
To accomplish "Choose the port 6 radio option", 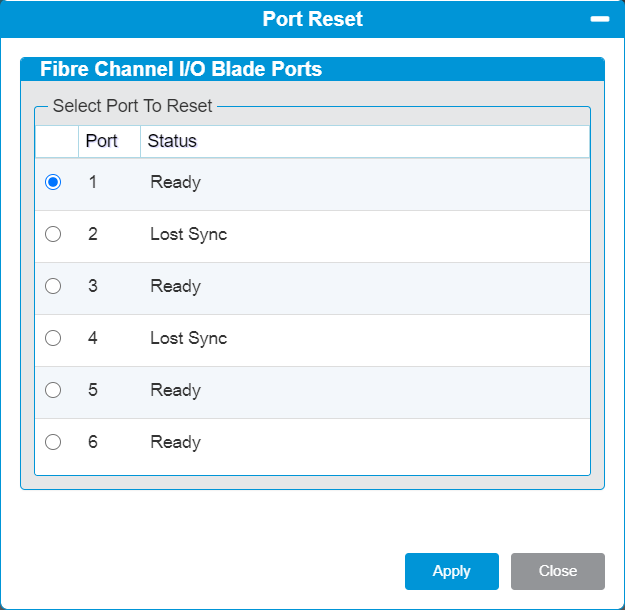I will pos(53,442).
